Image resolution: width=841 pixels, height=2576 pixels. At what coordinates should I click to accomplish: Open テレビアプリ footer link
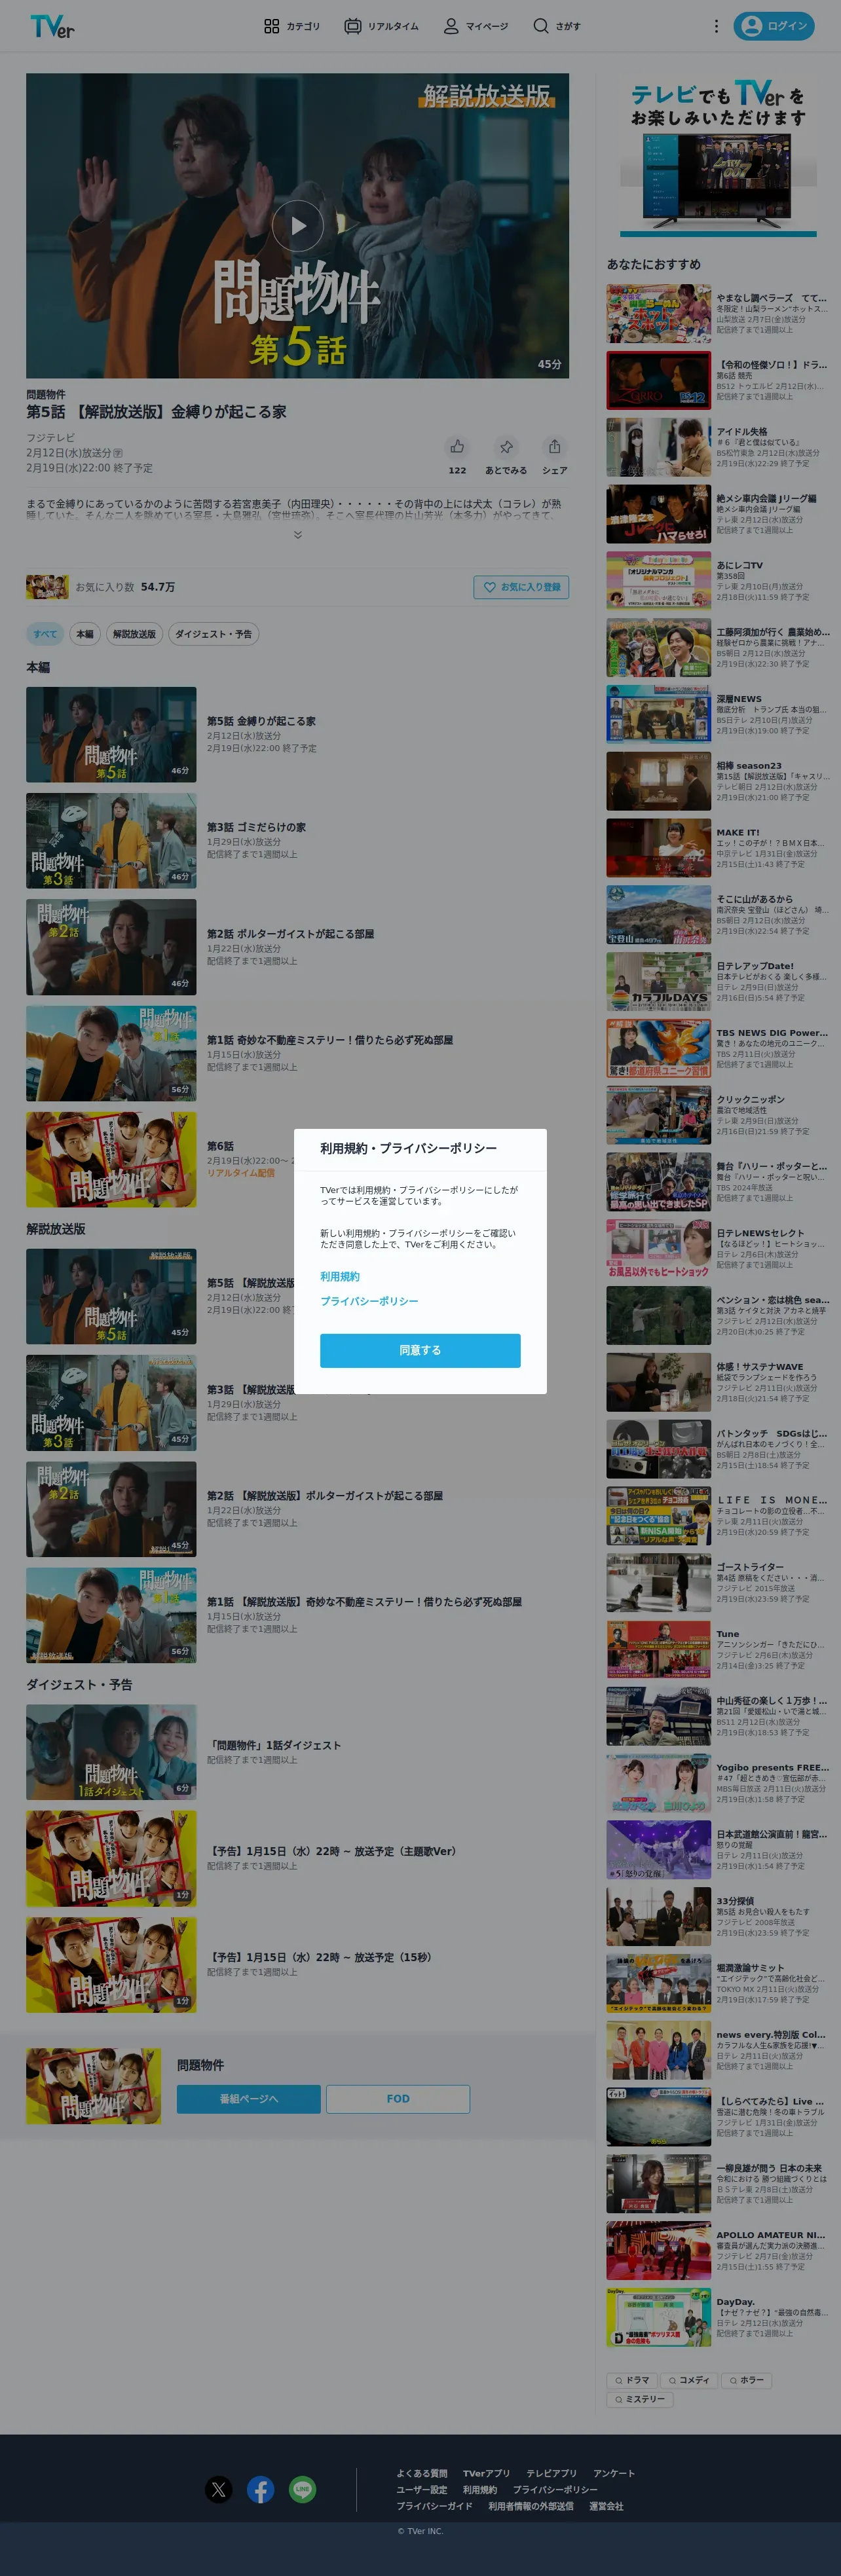[x=552, y=2473]
